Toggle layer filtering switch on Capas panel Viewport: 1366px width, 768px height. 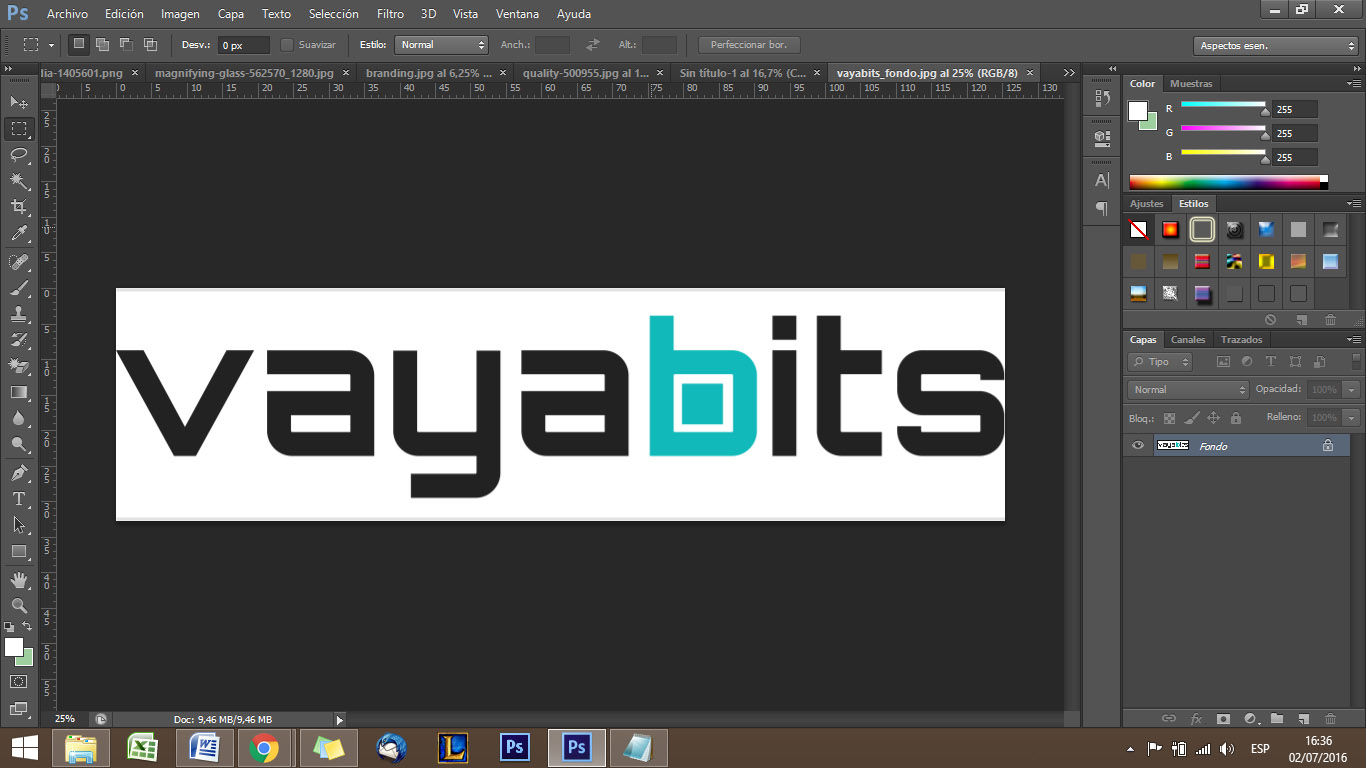coord(1356,361)
